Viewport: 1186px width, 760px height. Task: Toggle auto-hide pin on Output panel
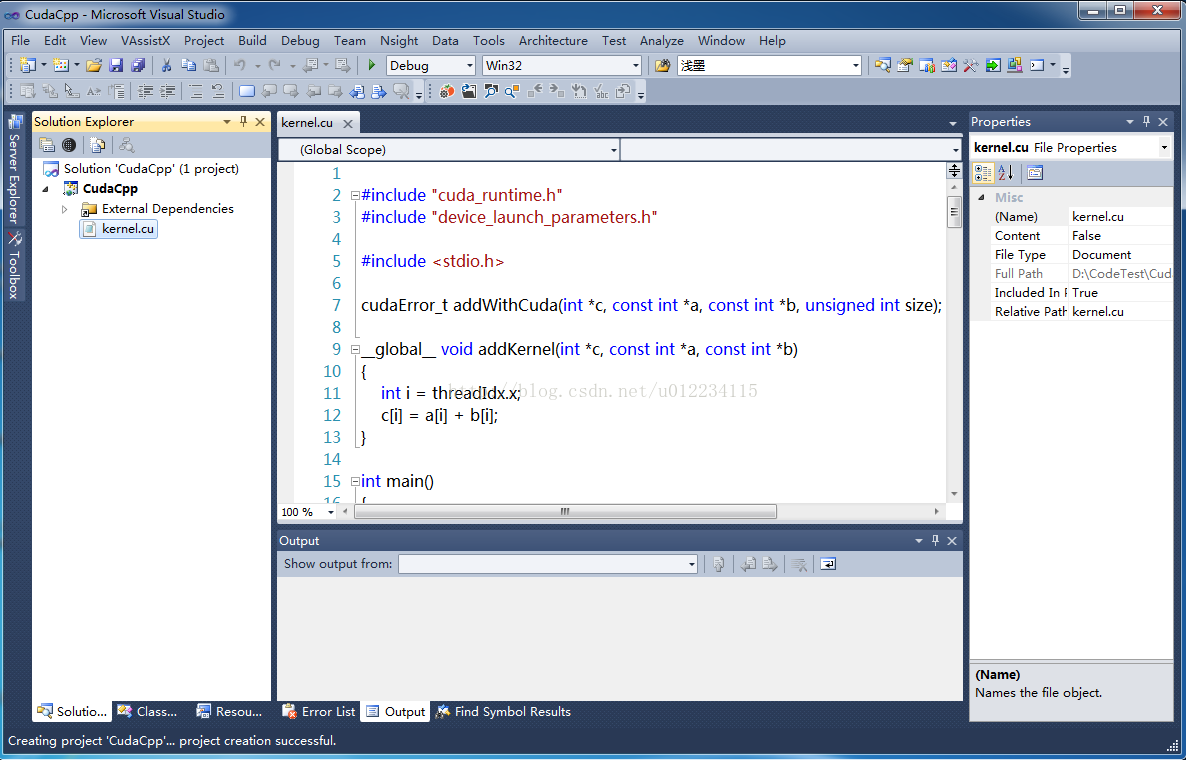point(936,541)
